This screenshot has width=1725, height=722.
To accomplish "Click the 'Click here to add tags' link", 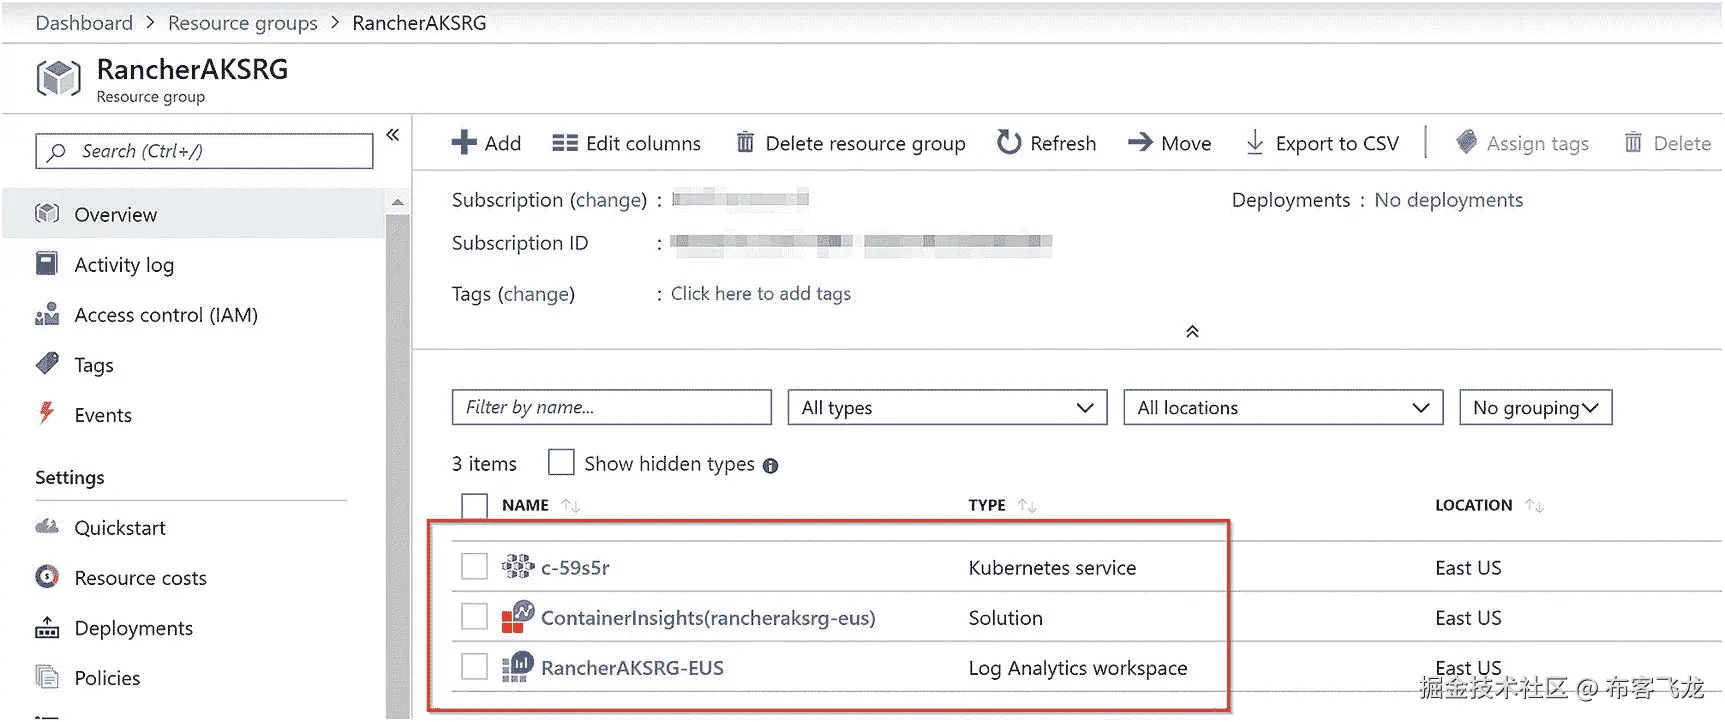I will [761, 293].
